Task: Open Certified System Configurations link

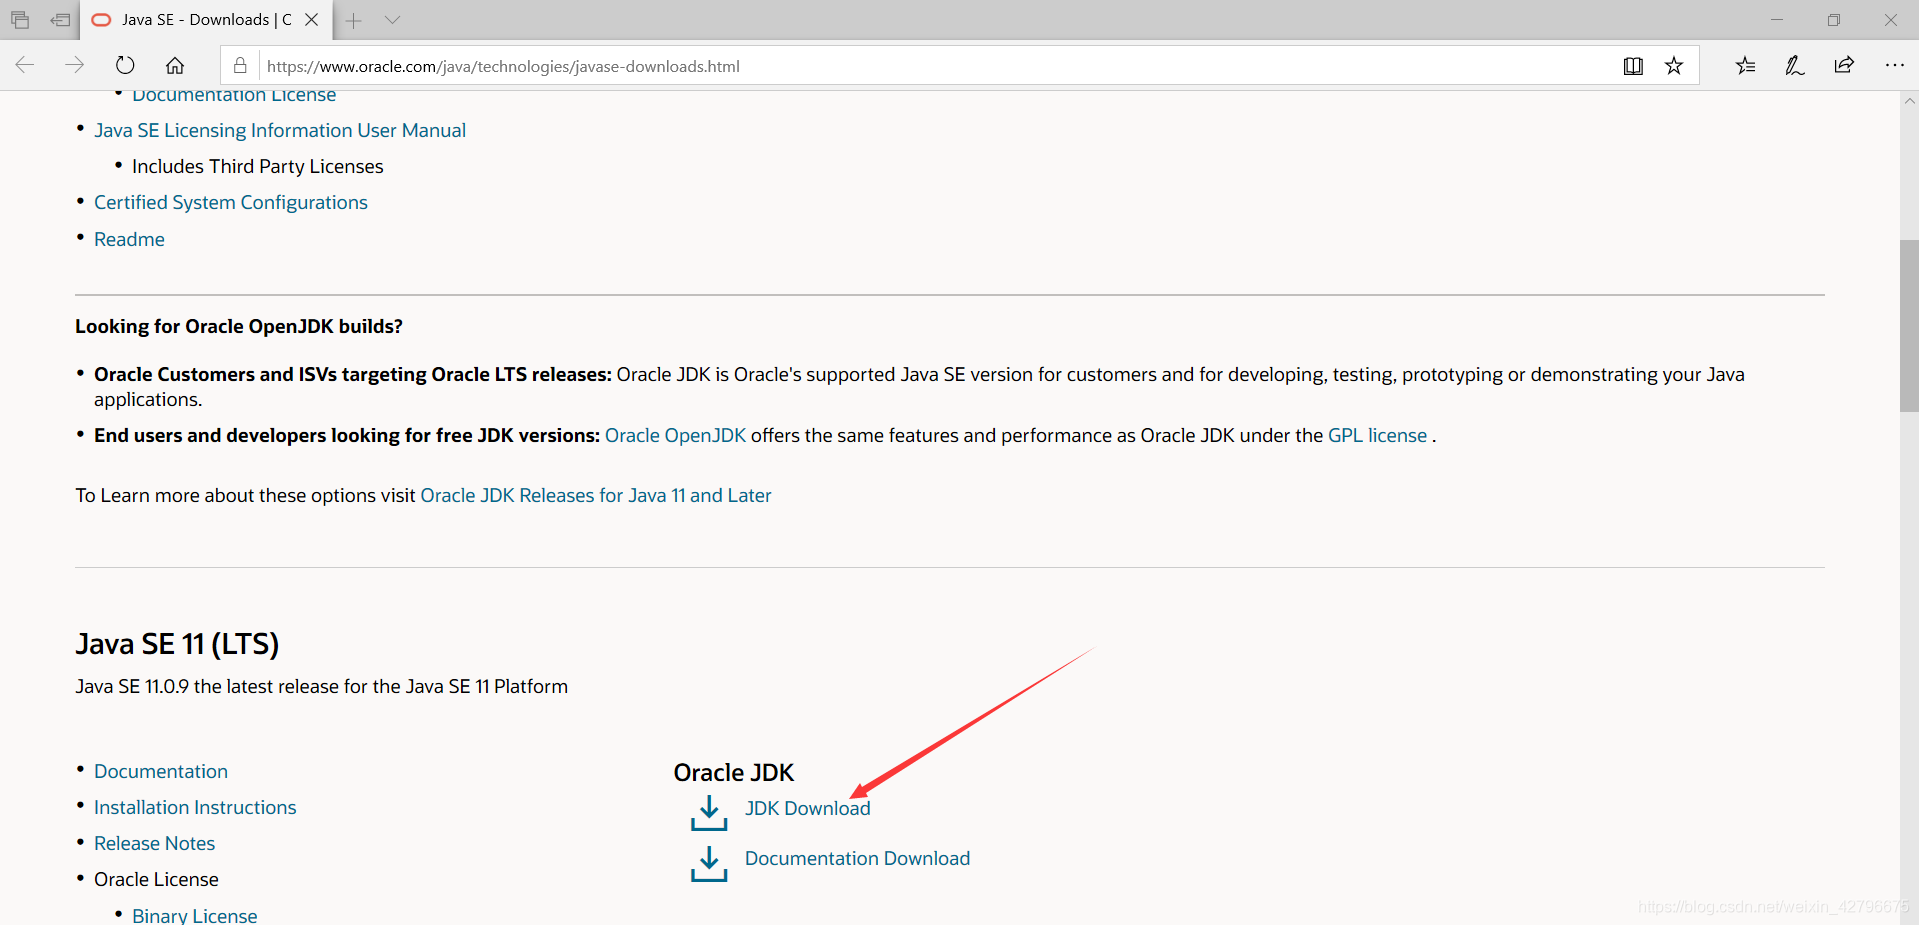Action: click(x=231, y=202)
